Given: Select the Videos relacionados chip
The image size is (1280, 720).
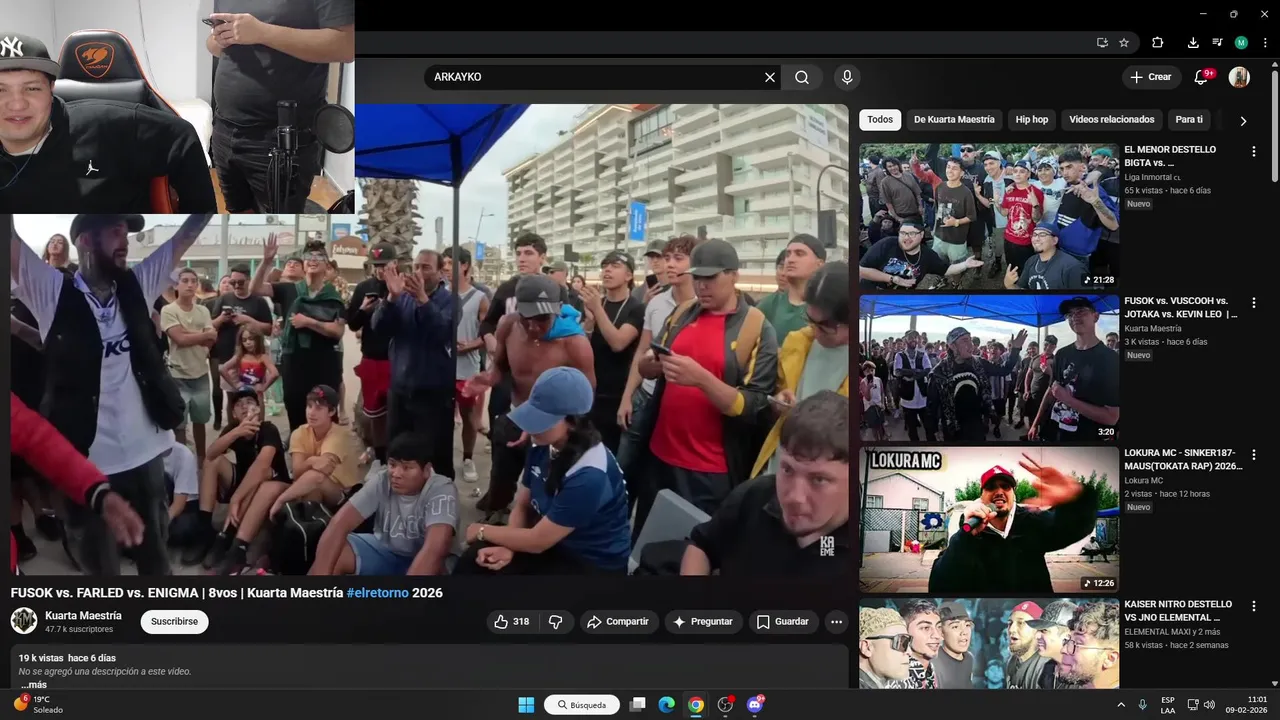Looking at the screenshot, I should tap(1112, 120).
